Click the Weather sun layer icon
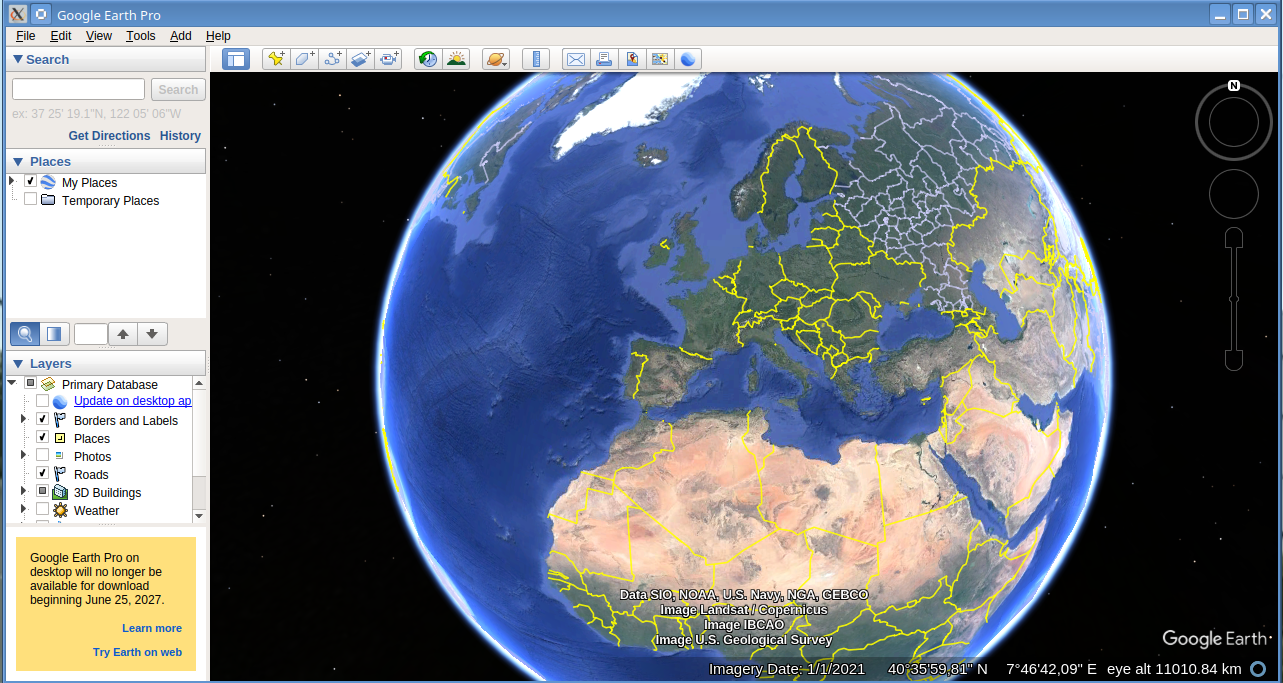Image resolution: width=1283 pixels, height=683 pixels. 60,510
